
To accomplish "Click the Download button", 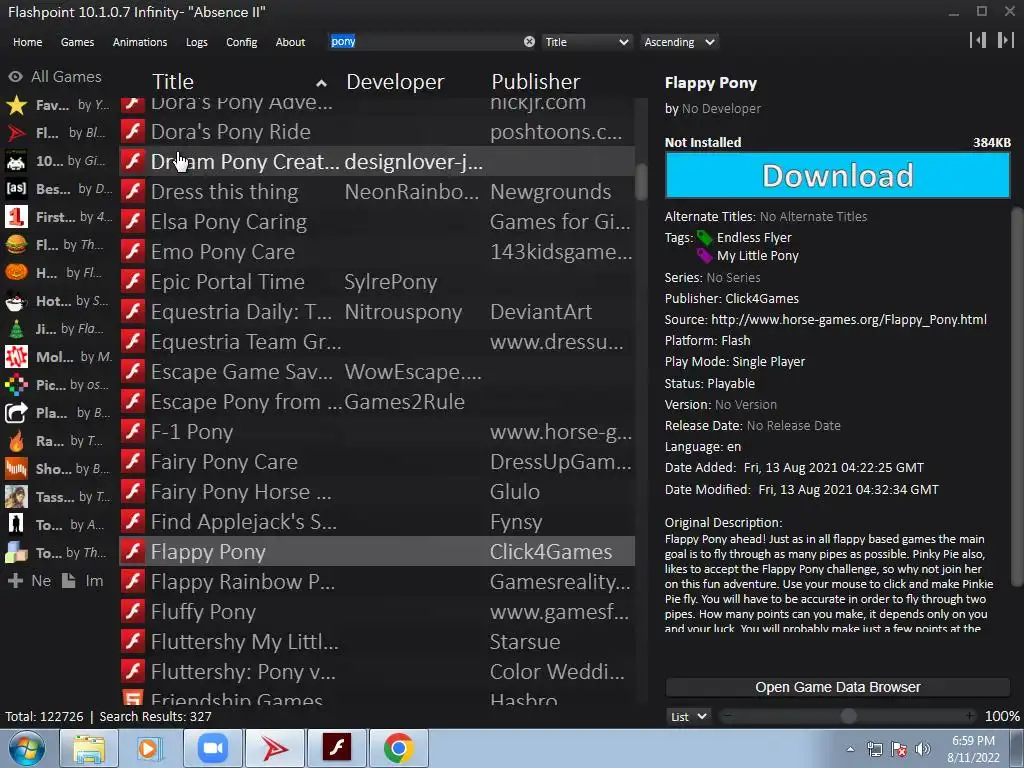I will tap(838, 175).
